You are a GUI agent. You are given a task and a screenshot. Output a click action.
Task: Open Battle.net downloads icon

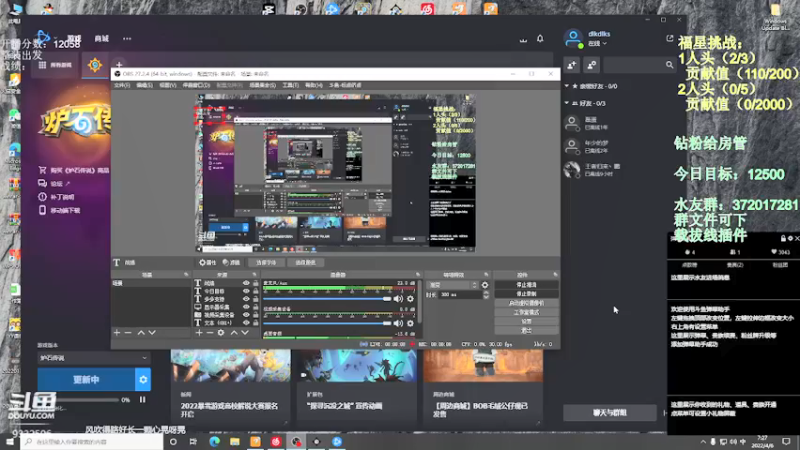point(523,39)
